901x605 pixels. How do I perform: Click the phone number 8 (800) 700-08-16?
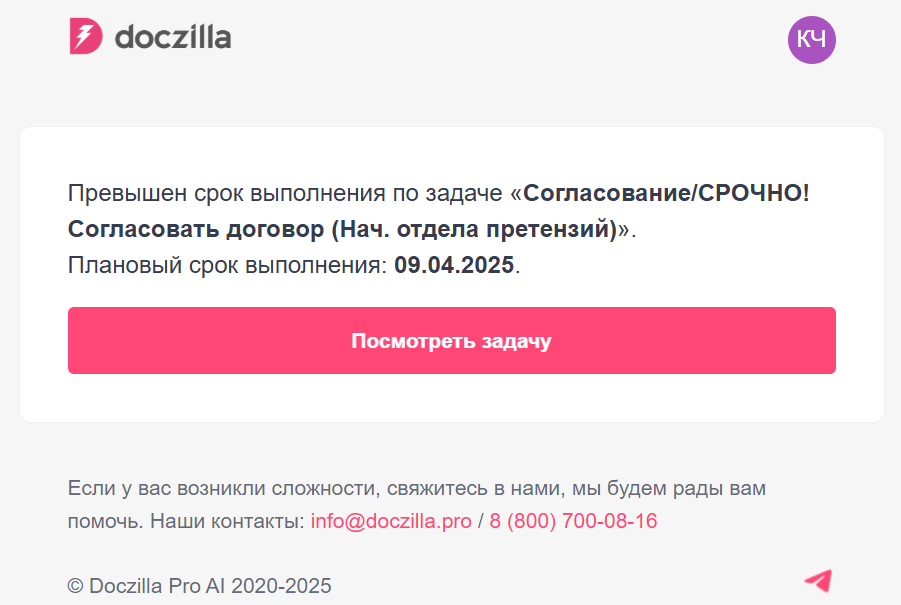pos(573,521)
